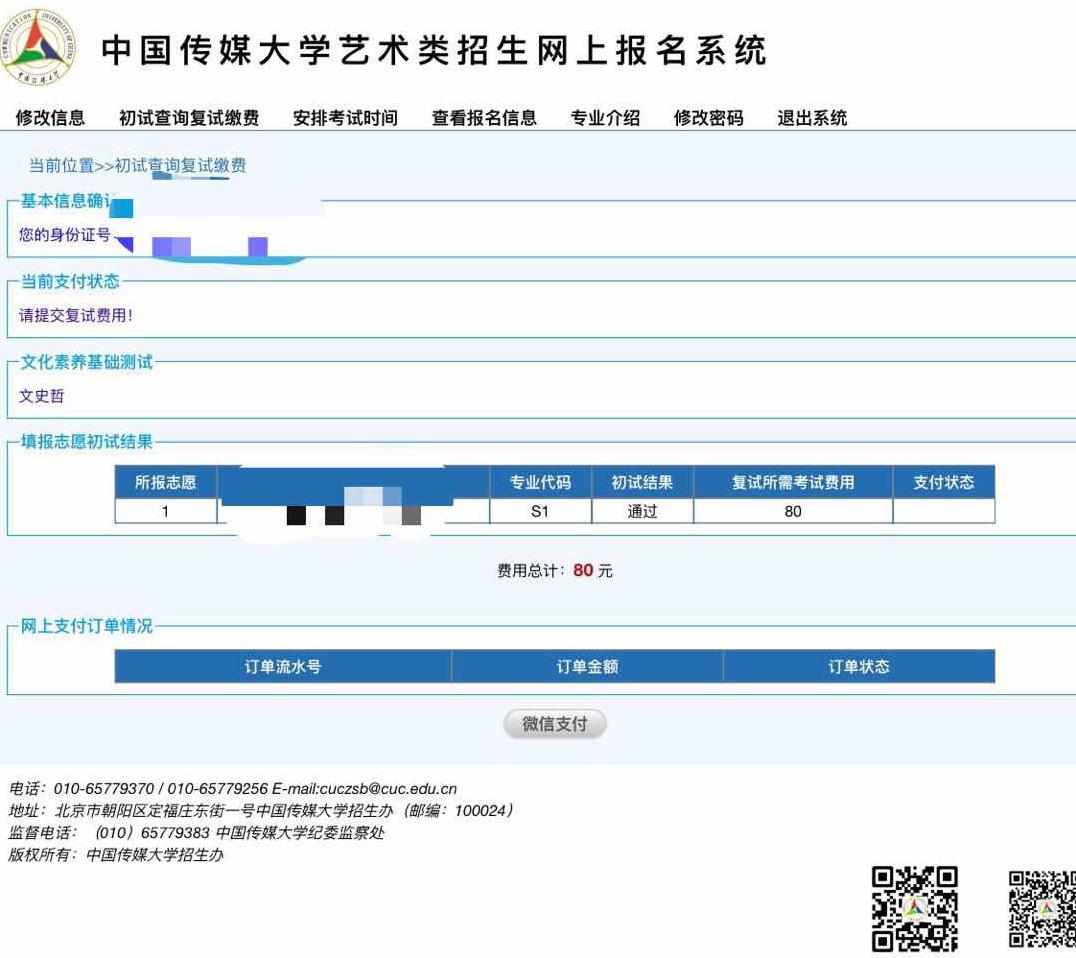Click the 专业代码 column header
The image size is (1076, 958).
[x=540, y=482]
